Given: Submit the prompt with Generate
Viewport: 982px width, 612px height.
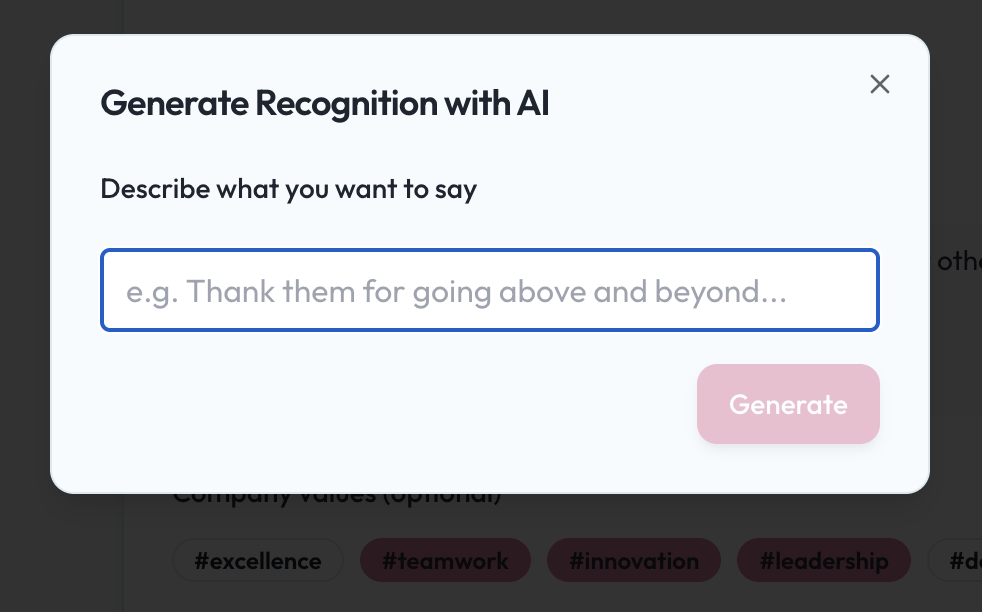Looking at the screenshot, I should click(x=787, y=404).
